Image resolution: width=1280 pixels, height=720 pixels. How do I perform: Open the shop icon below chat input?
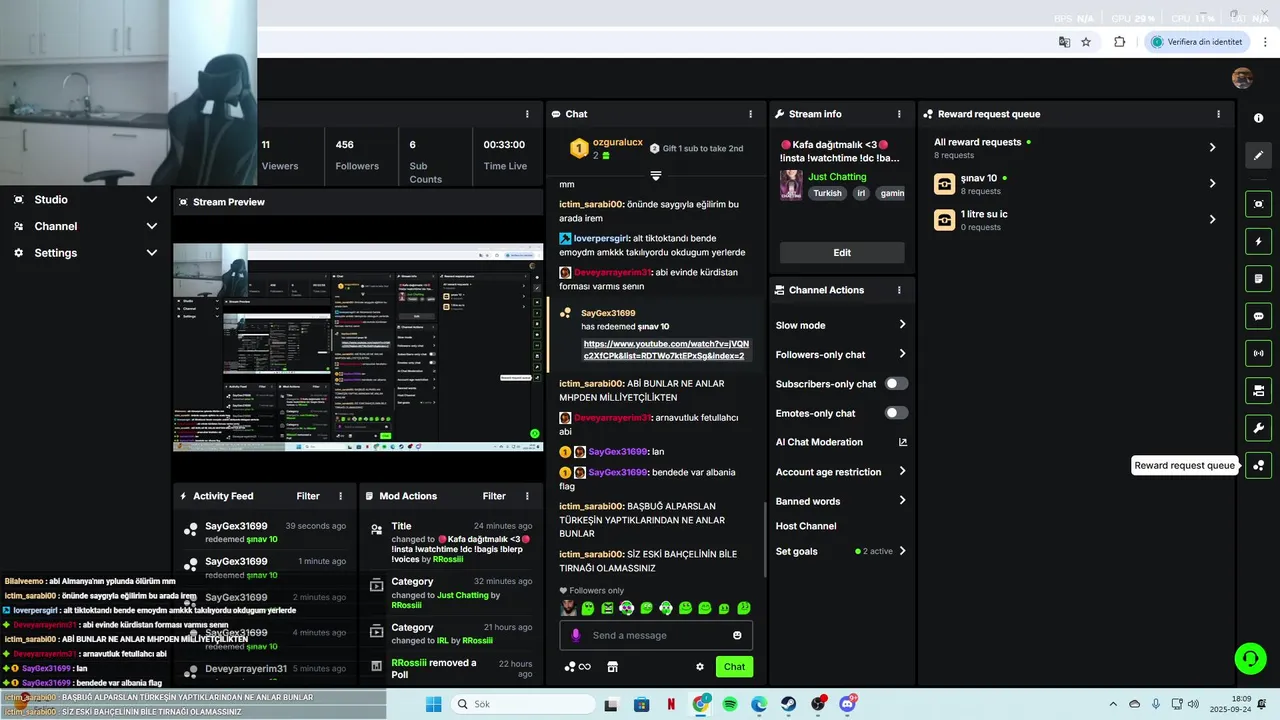[612, 667]
